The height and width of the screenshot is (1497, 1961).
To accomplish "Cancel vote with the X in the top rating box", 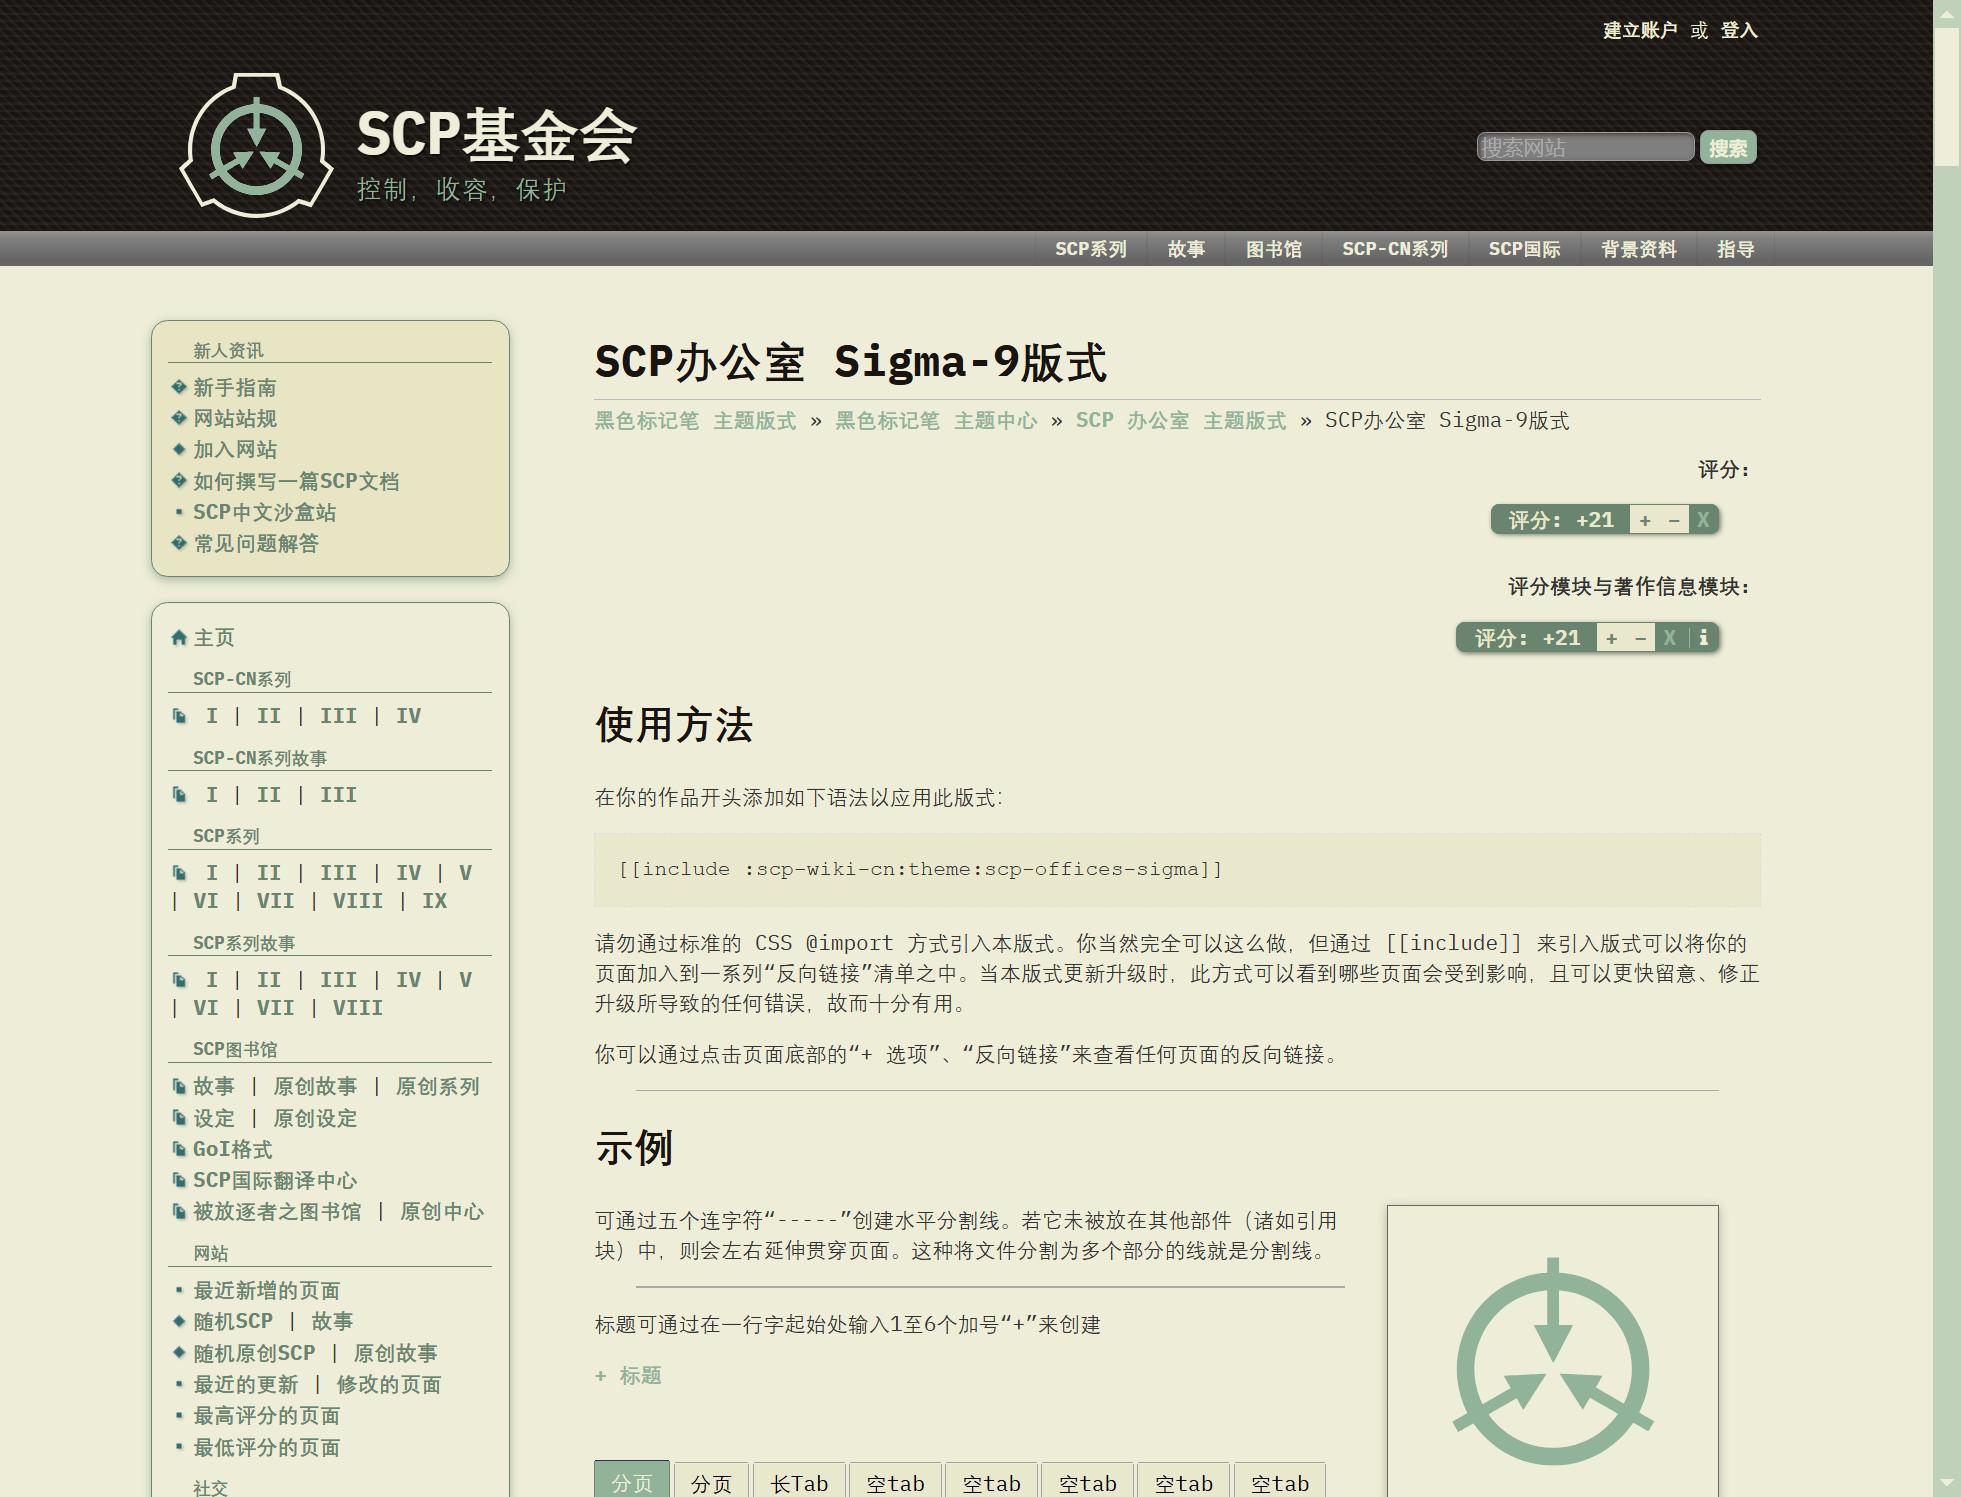I will click(1703, 520).
